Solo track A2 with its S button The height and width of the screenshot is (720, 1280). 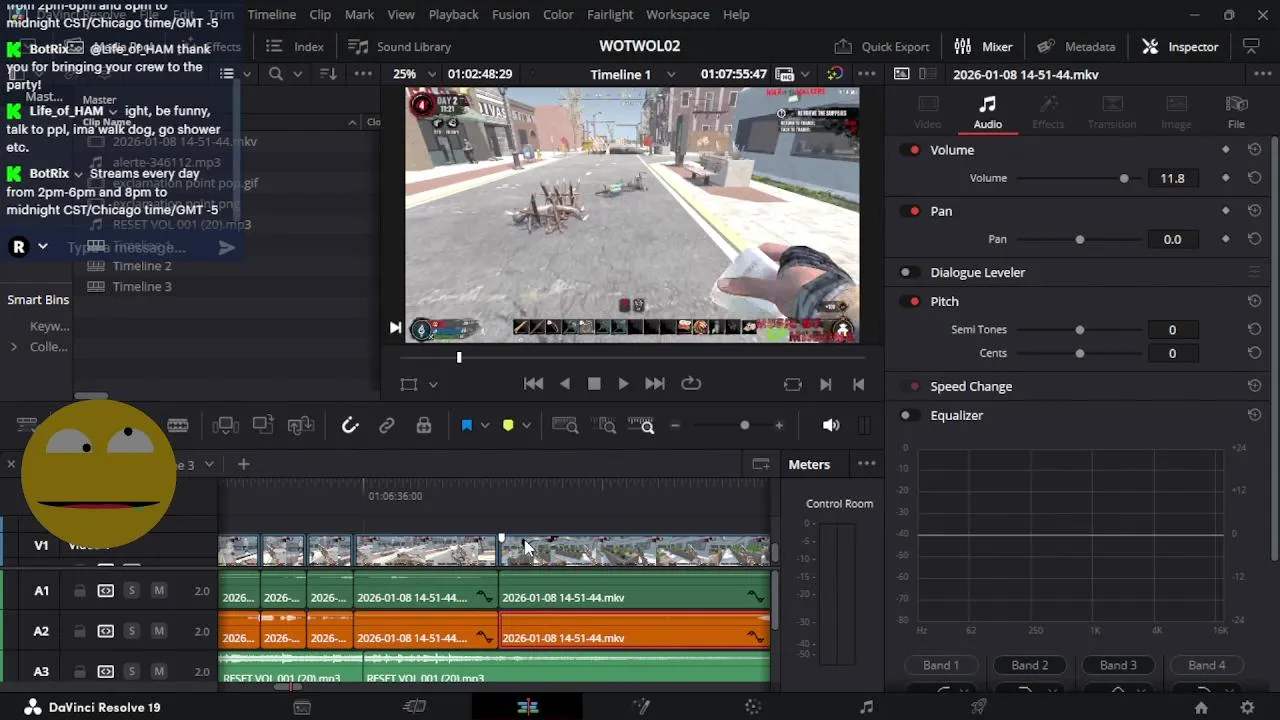coord(131,631)
